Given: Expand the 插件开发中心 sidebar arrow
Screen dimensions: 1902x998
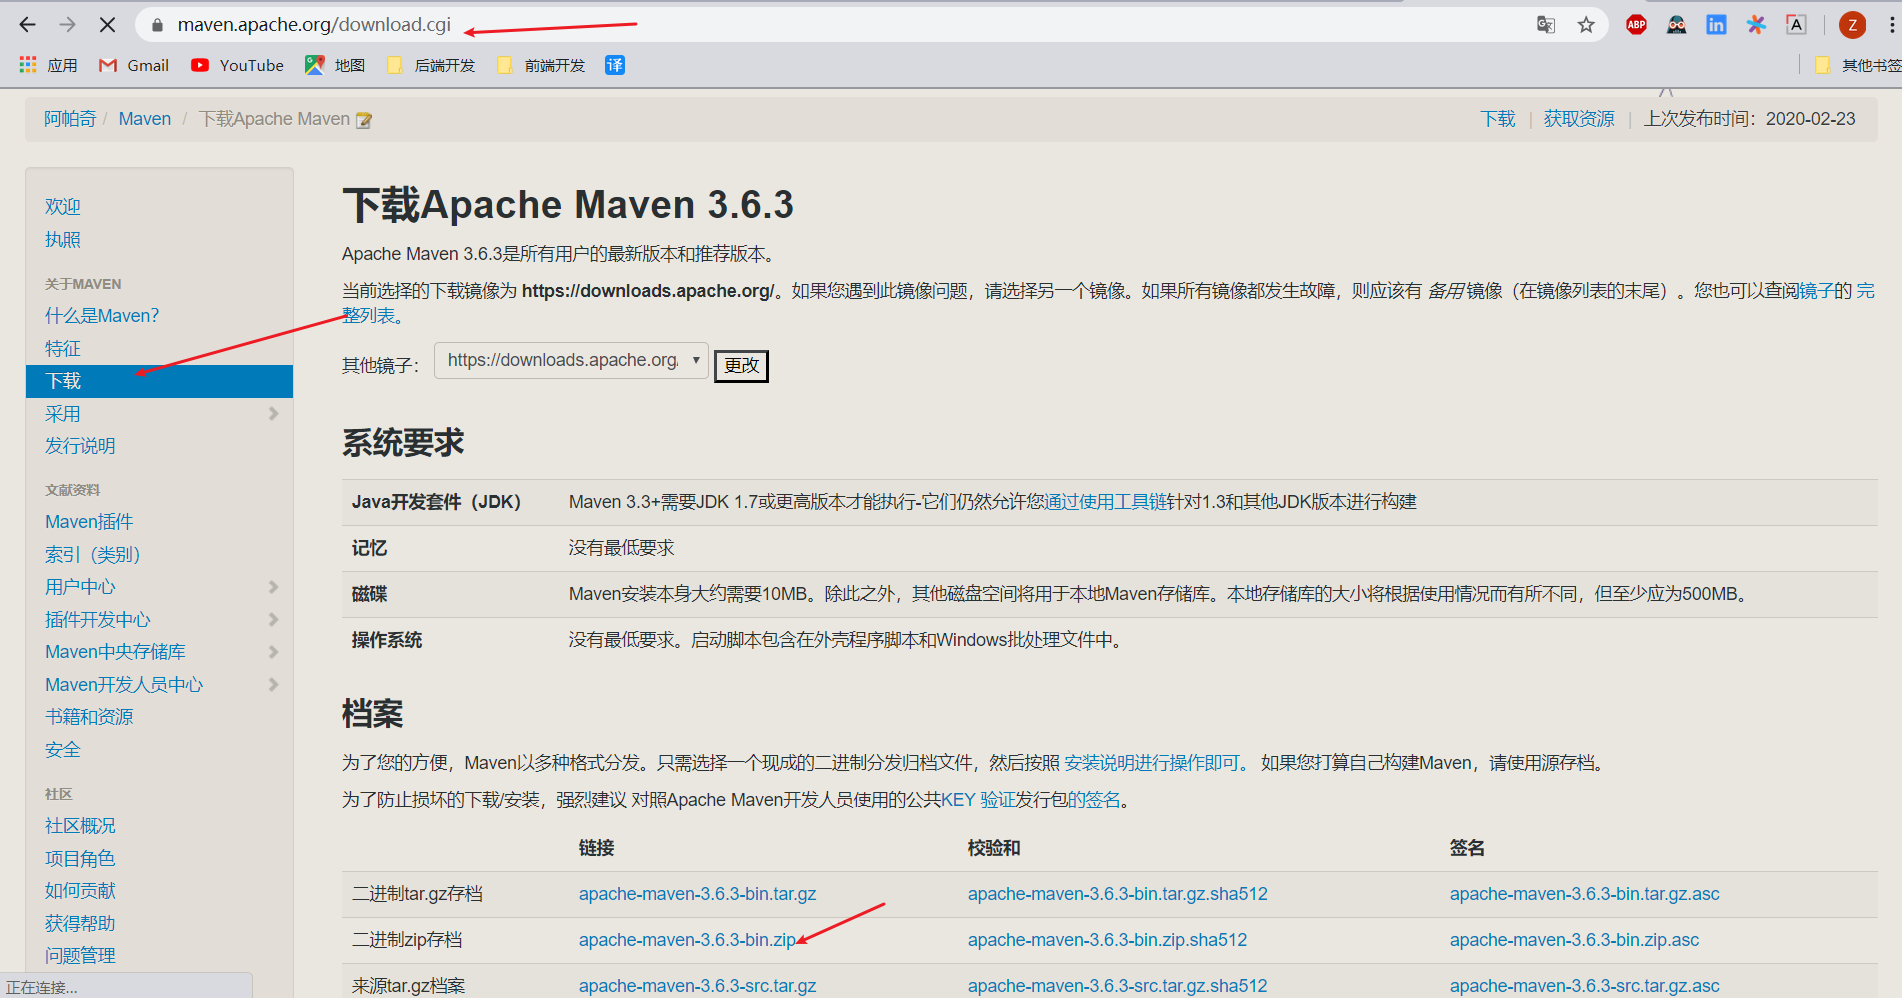Looking at the screenshot, I should 273,619.
